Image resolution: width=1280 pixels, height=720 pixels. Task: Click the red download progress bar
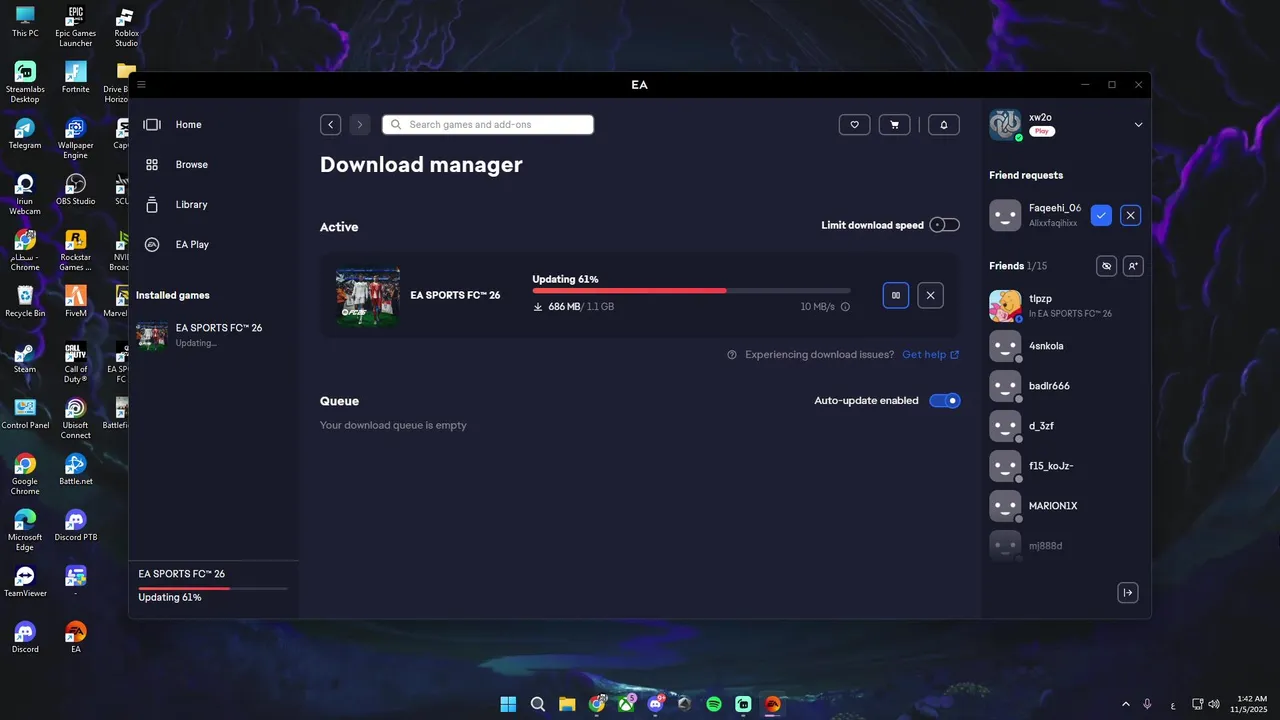[x=691, y=291]
